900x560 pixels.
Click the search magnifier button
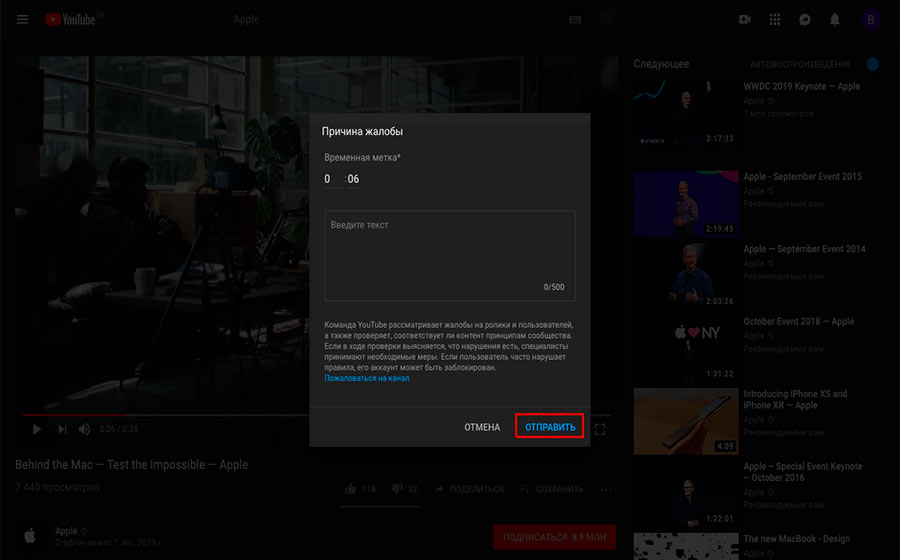click(608, 20)
